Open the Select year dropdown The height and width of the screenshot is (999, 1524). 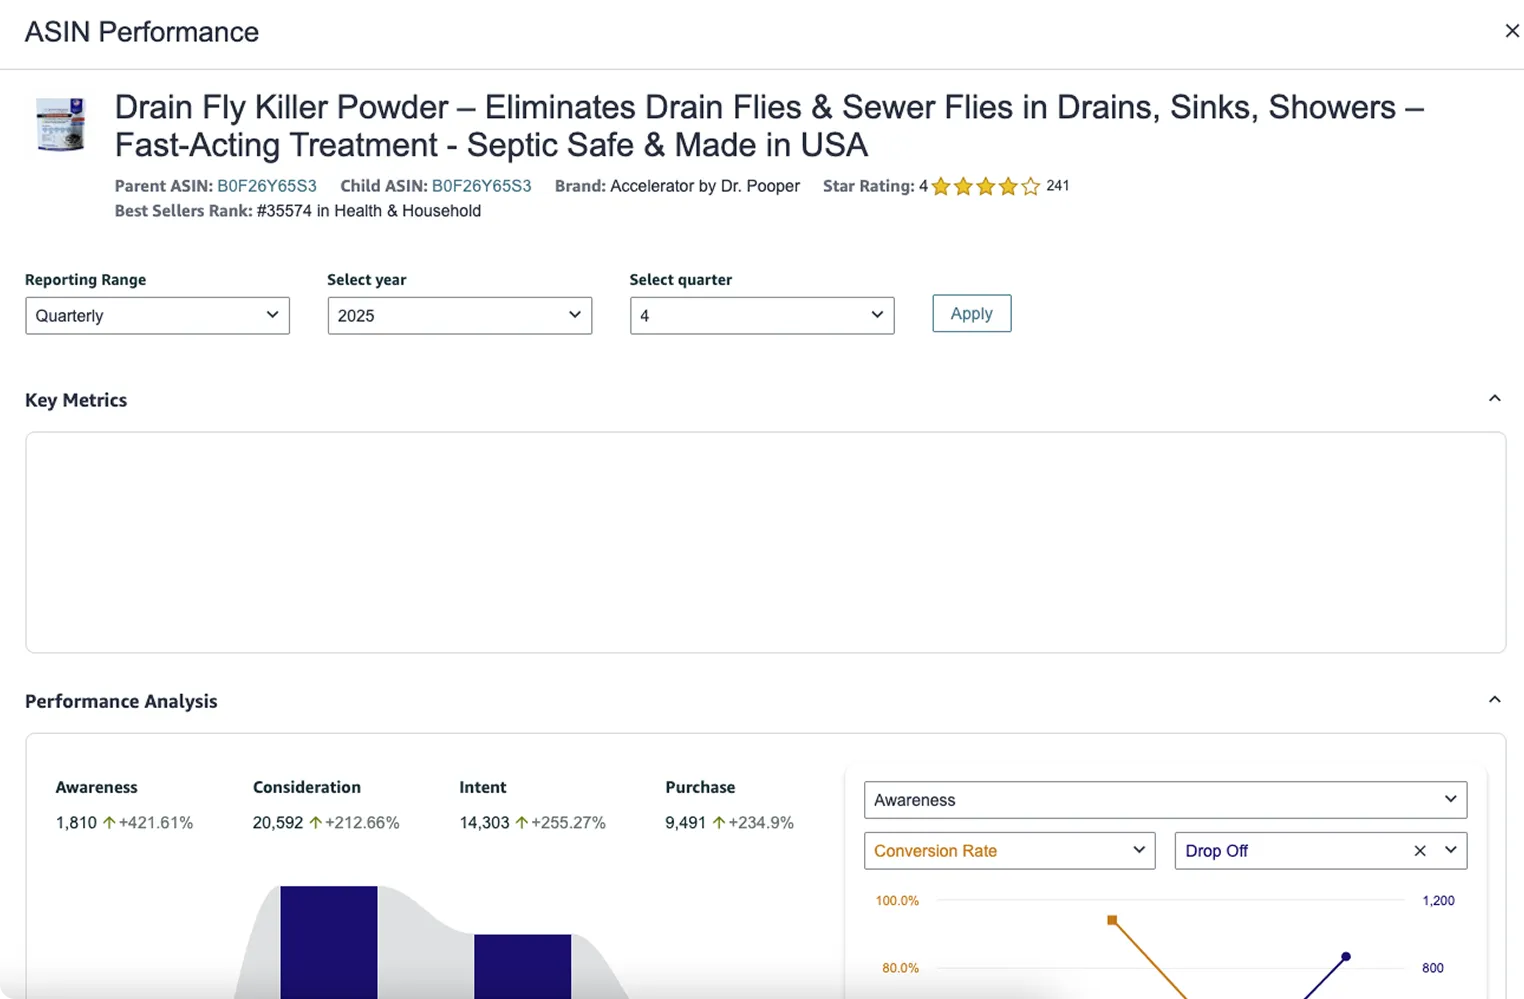459,315
